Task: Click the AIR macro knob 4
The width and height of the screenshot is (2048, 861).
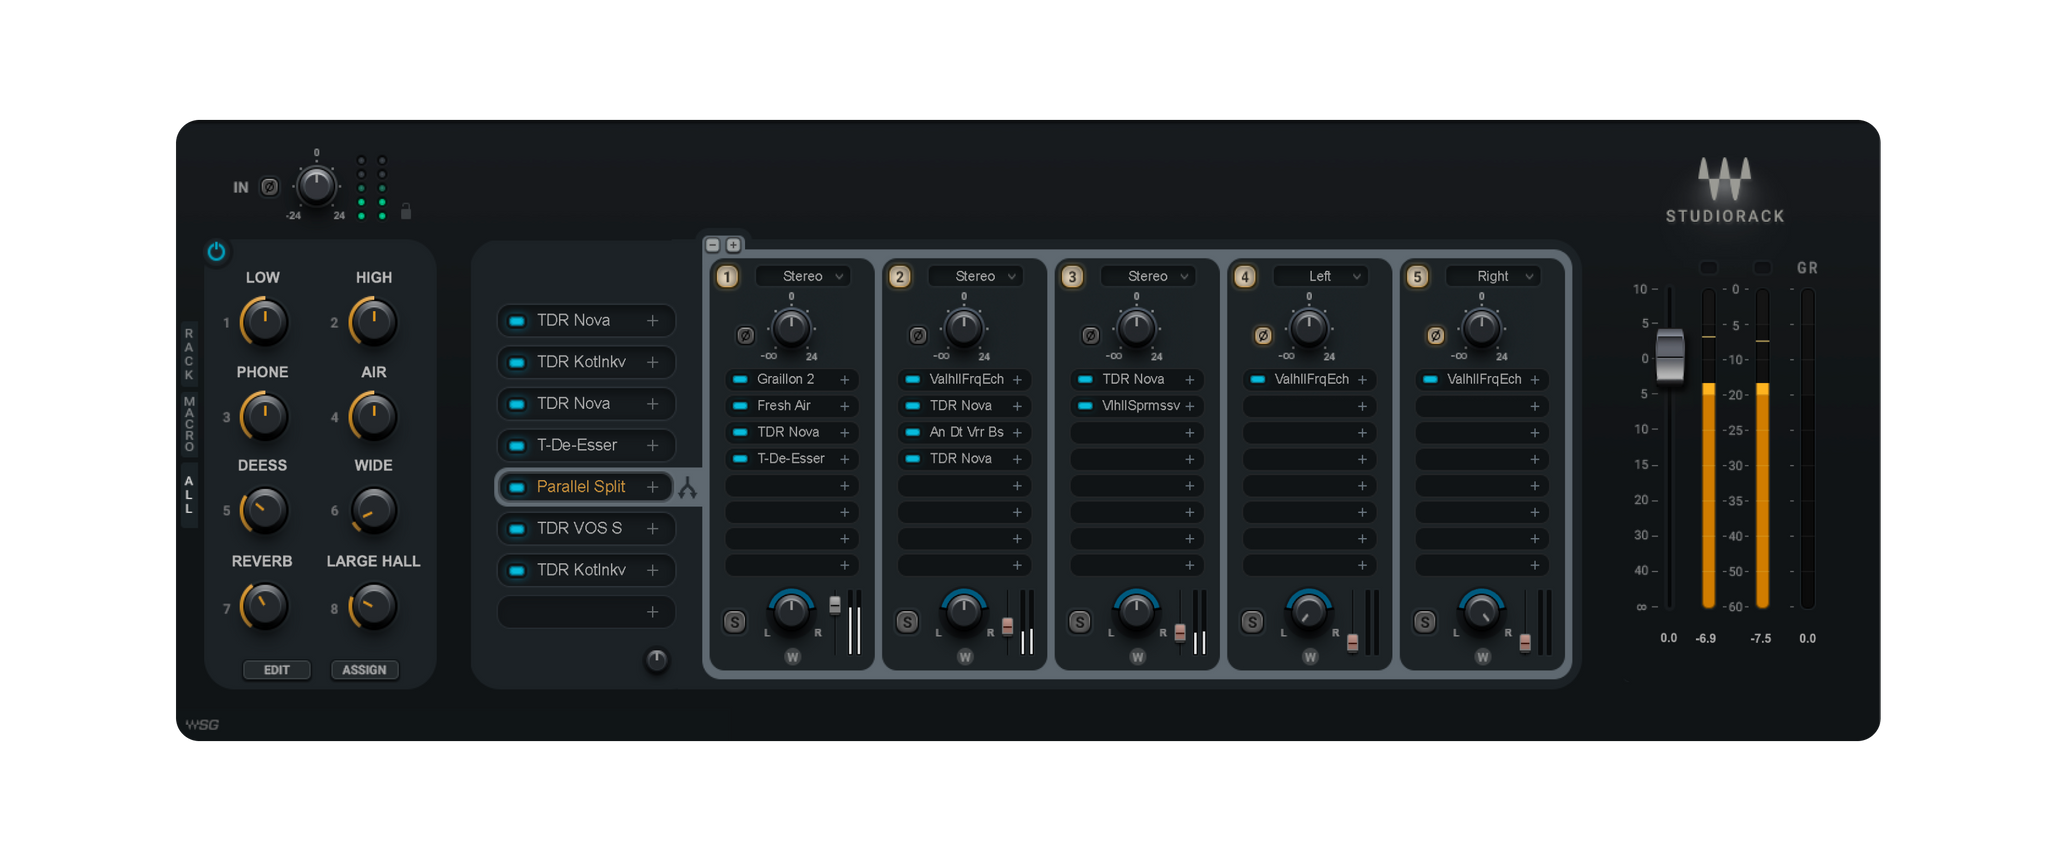Action: pyautogui.click(x=374, y=416)
